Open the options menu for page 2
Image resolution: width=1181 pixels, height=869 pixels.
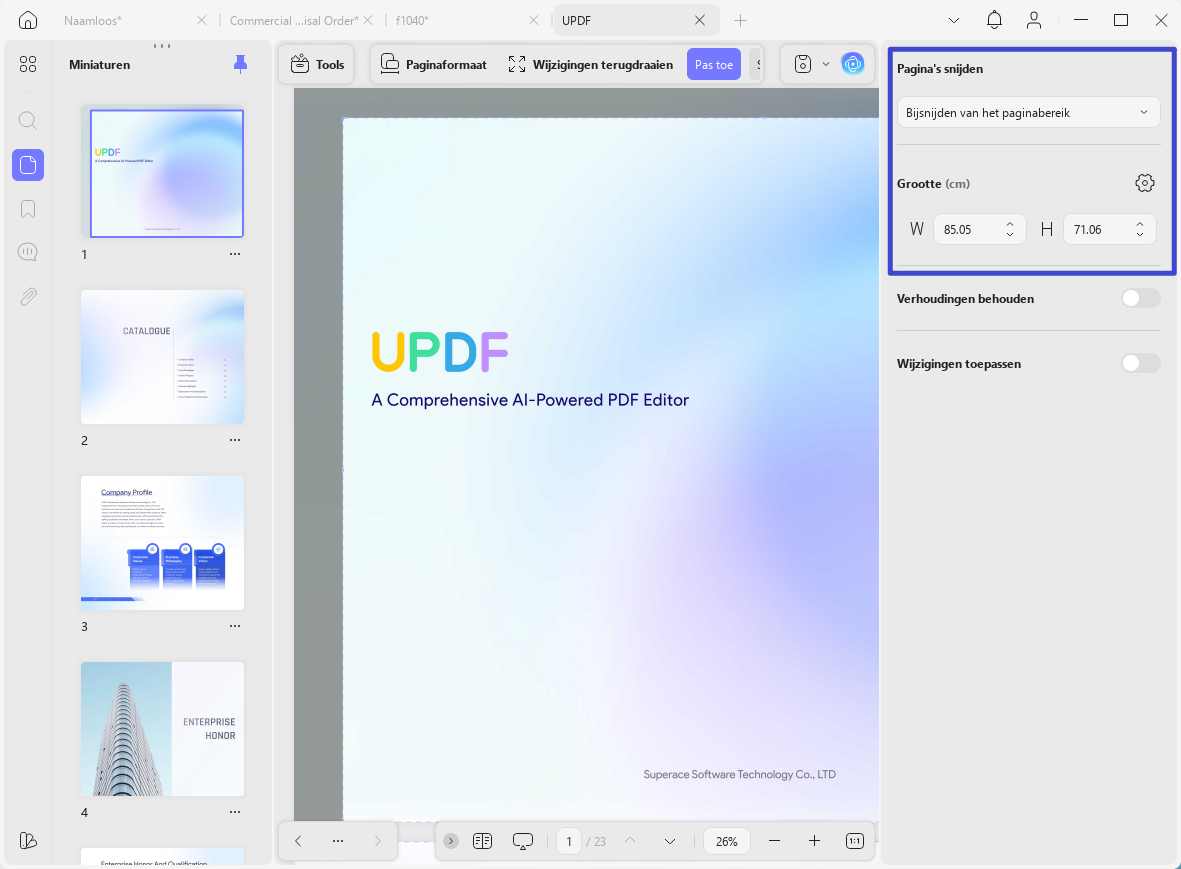coord(235,440)
